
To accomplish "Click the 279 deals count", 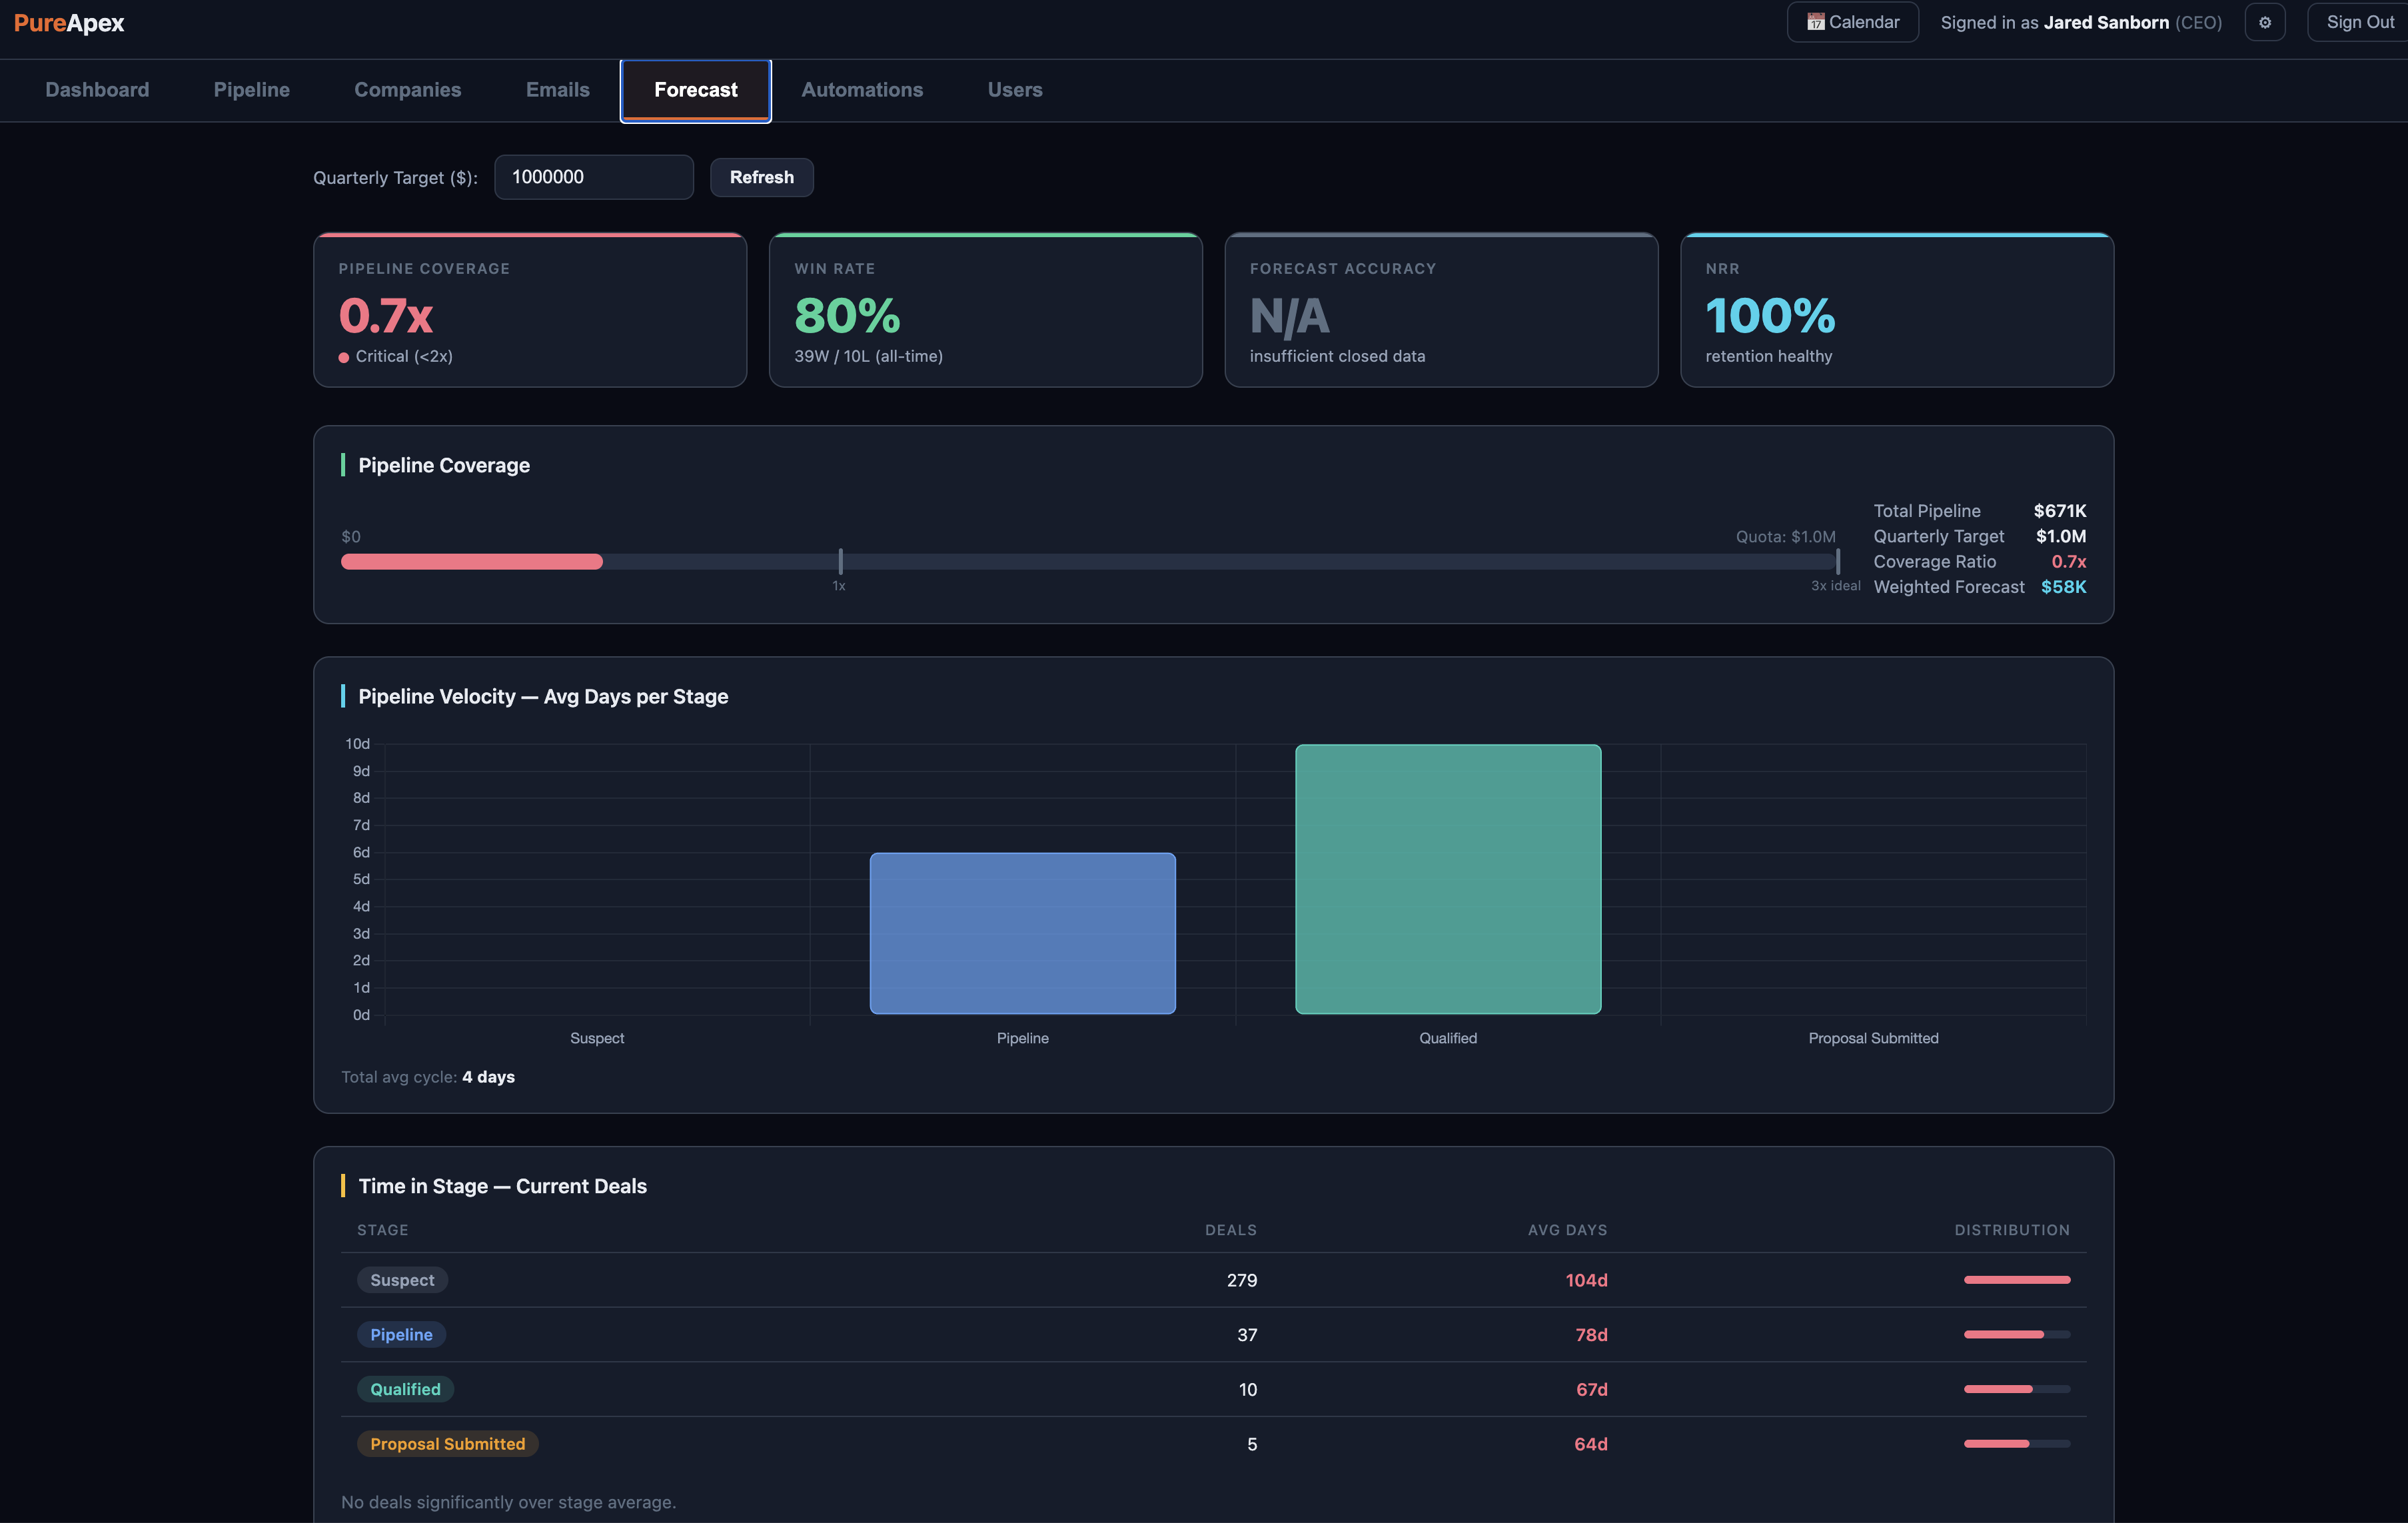I will (1242, 1280).
